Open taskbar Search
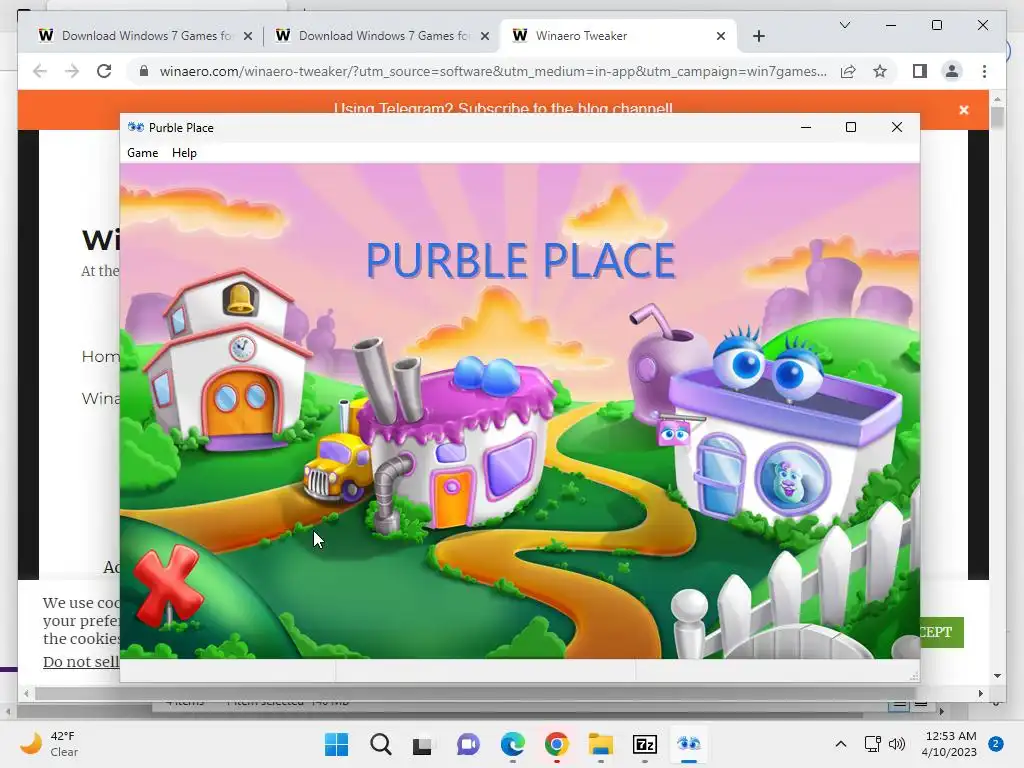 click(381, 744)
